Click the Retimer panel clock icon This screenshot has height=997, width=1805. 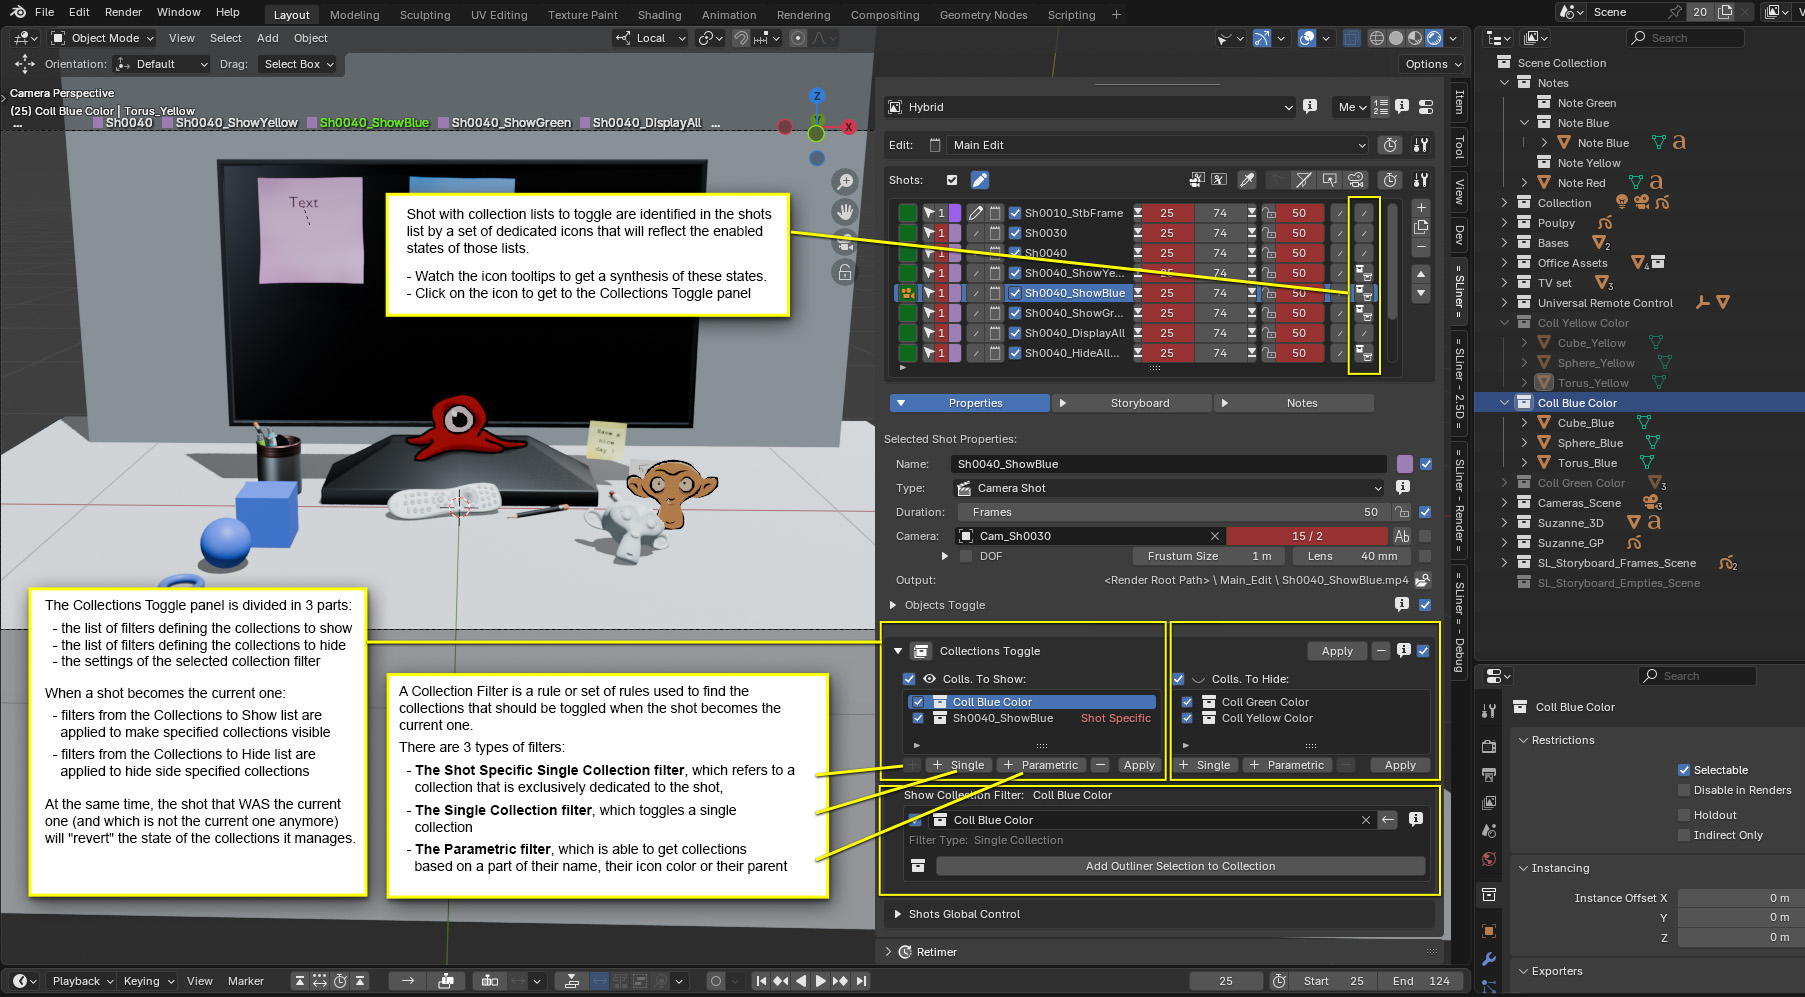pos(905,952)
